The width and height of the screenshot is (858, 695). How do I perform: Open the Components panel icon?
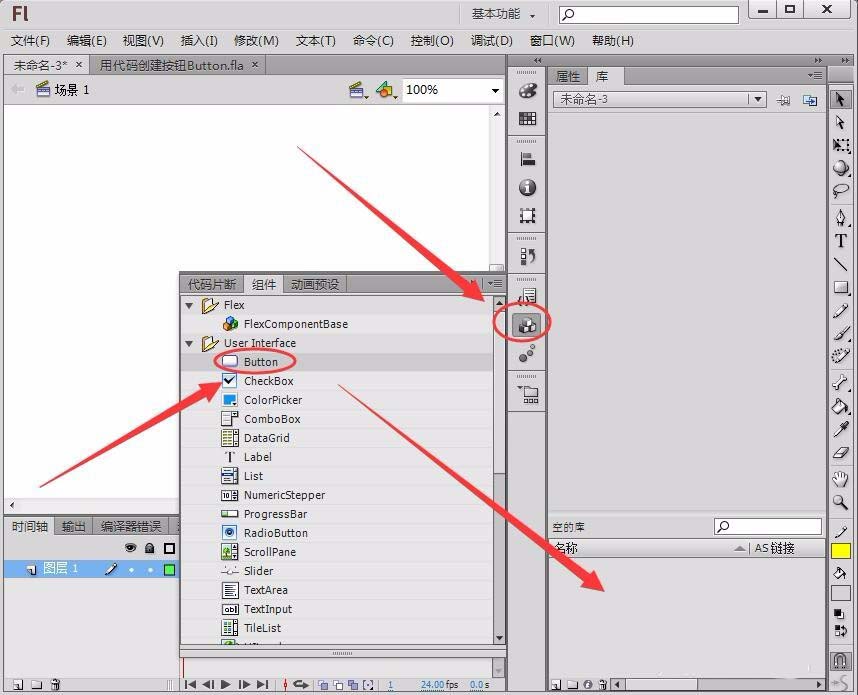pyautogui.click(x=527, y=324)
